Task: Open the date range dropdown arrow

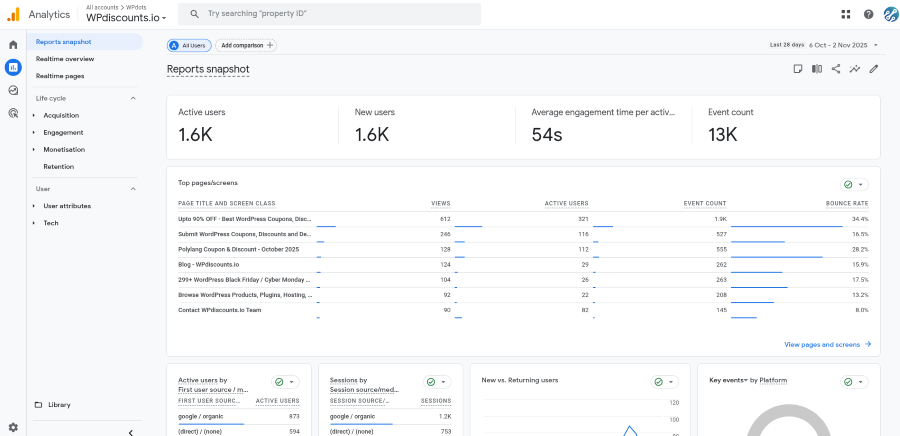Action: click(x=876, y=45)
